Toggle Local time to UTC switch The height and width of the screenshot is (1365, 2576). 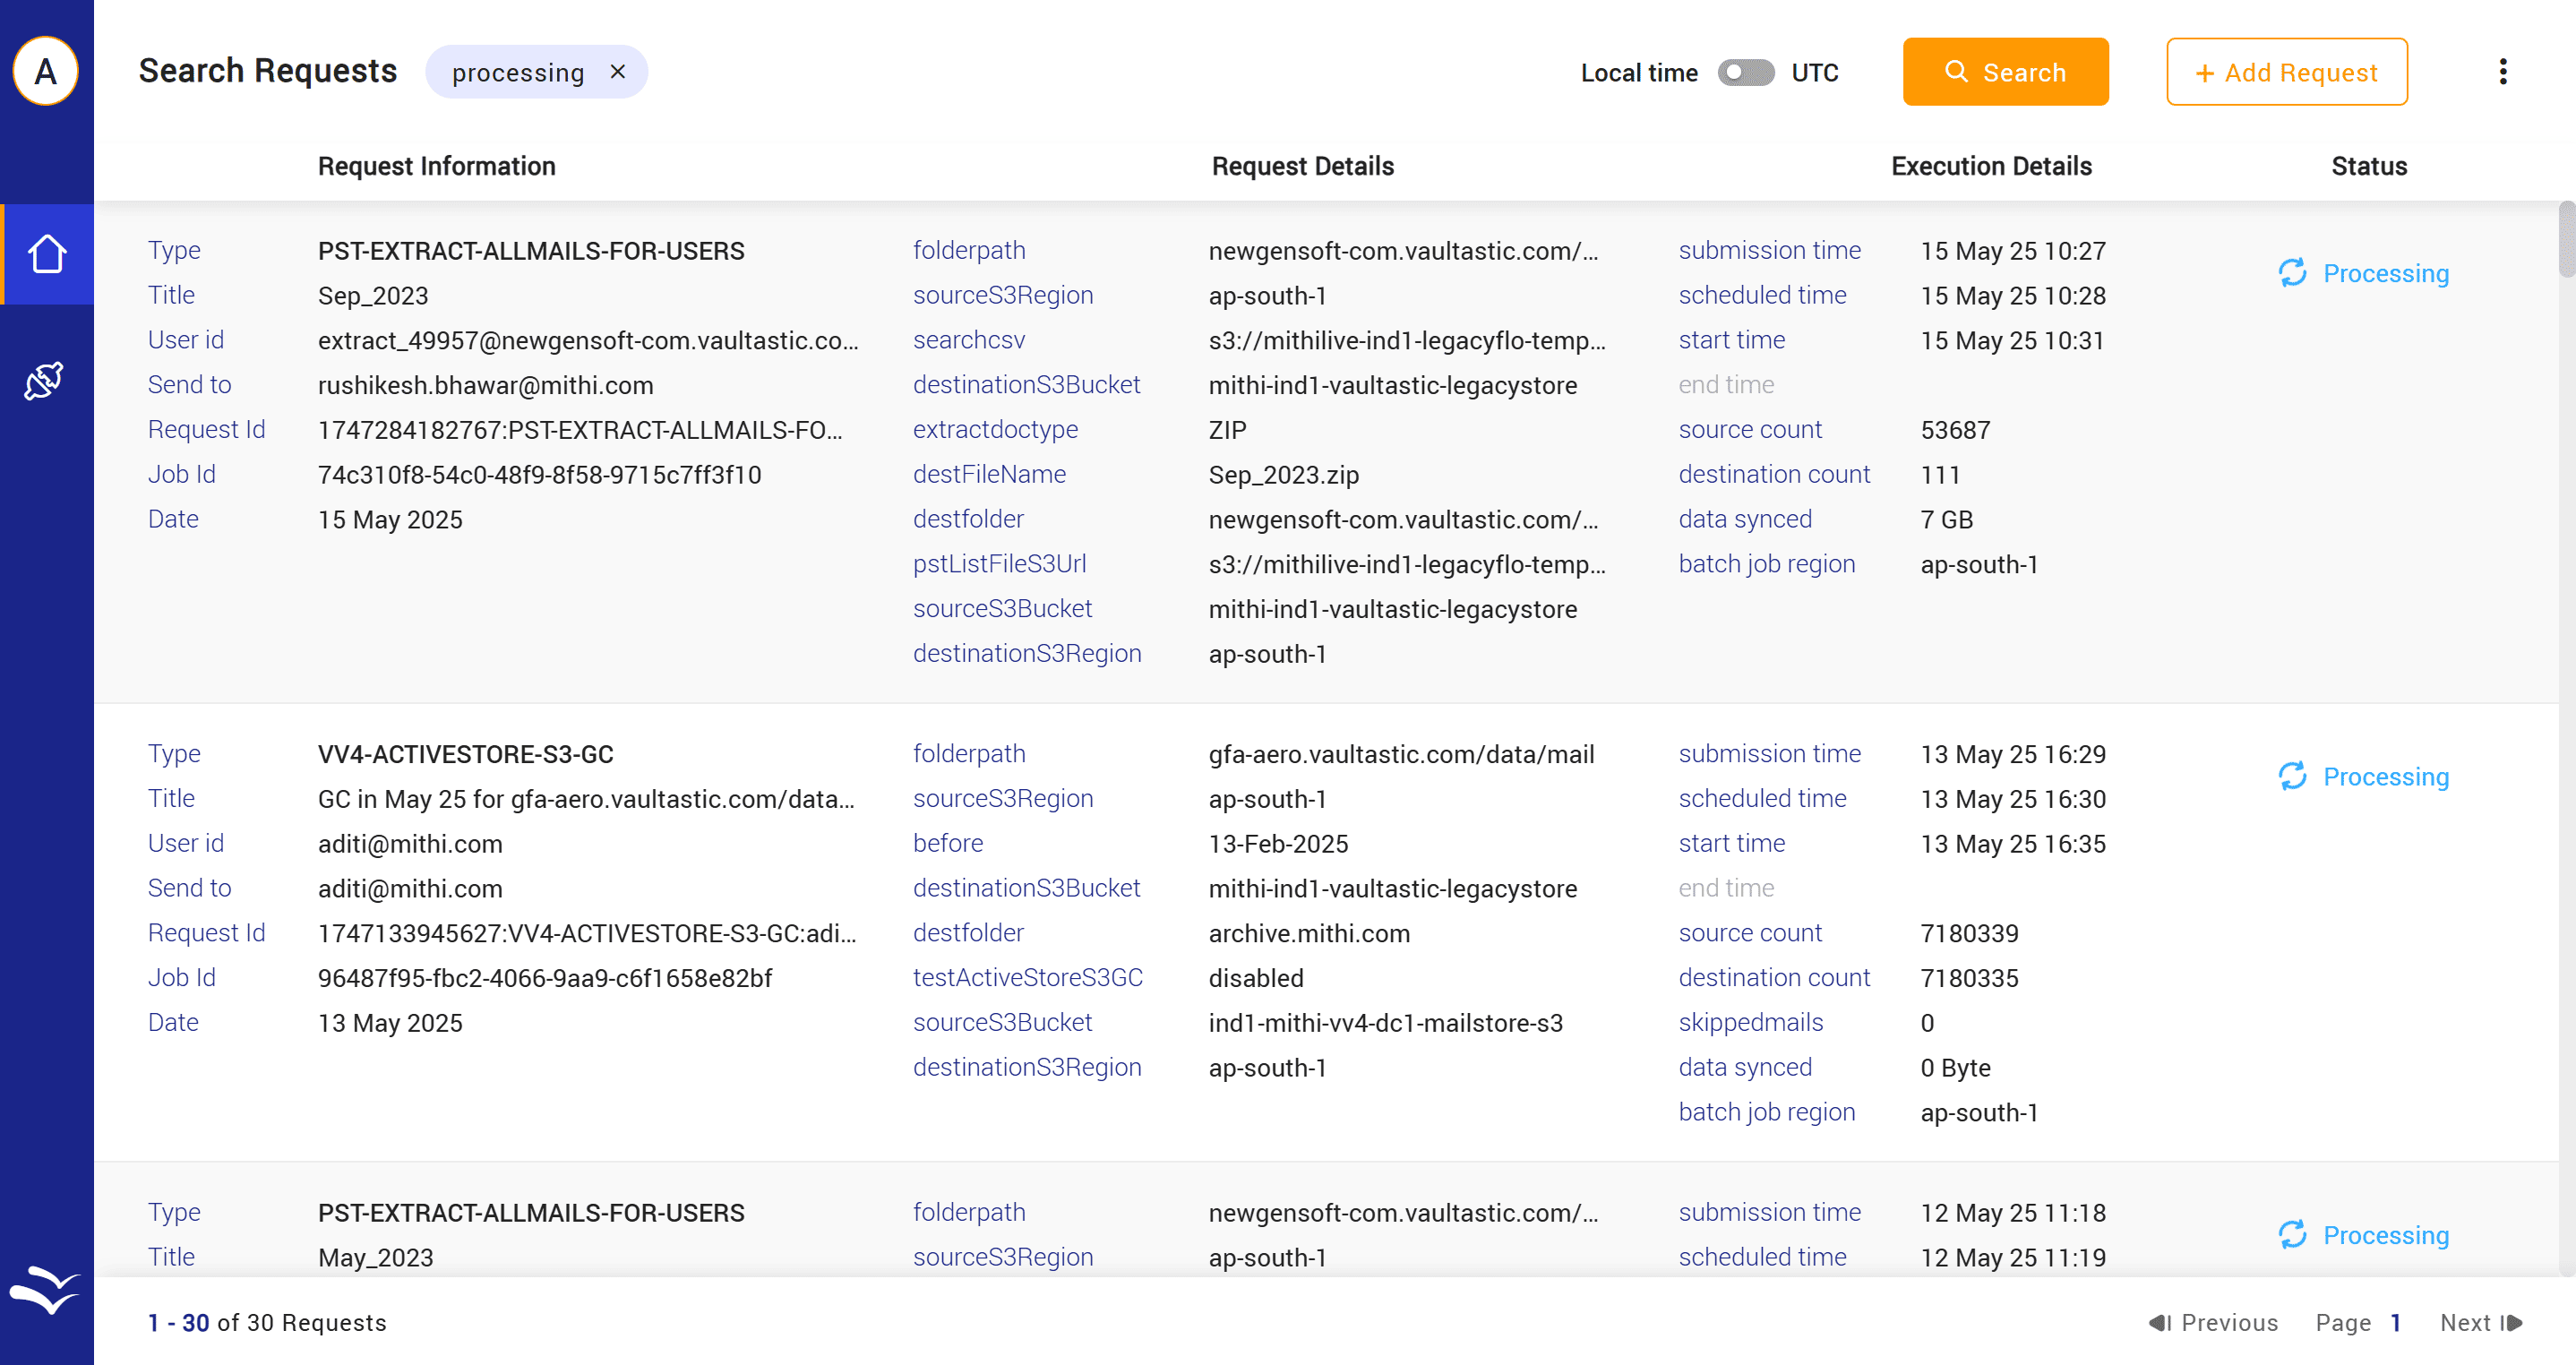(x=1745, y=73)
